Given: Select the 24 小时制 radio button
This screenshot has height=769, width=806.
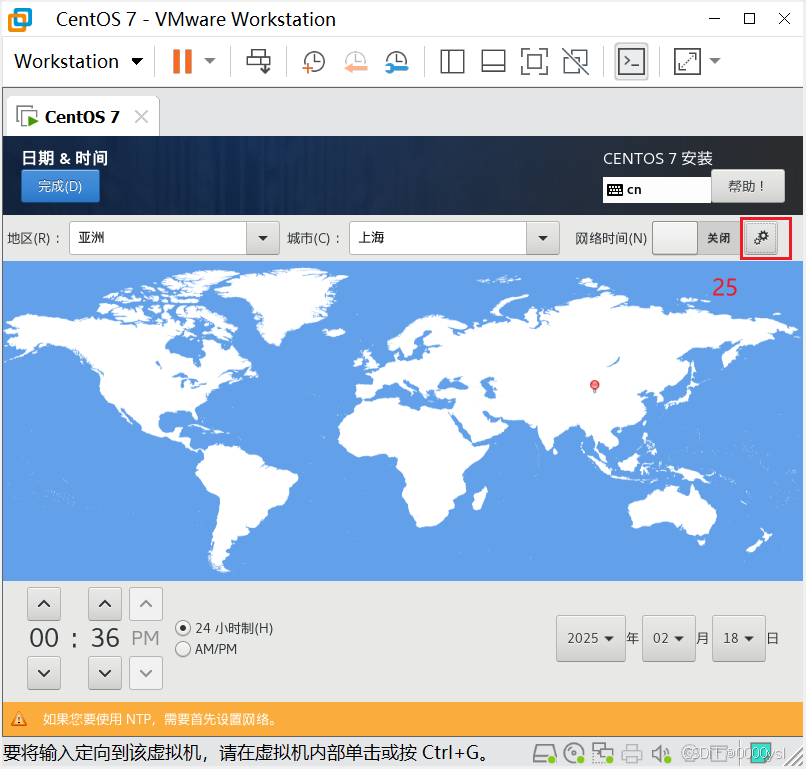Looking at the screenshot, I should click(183, 628).
